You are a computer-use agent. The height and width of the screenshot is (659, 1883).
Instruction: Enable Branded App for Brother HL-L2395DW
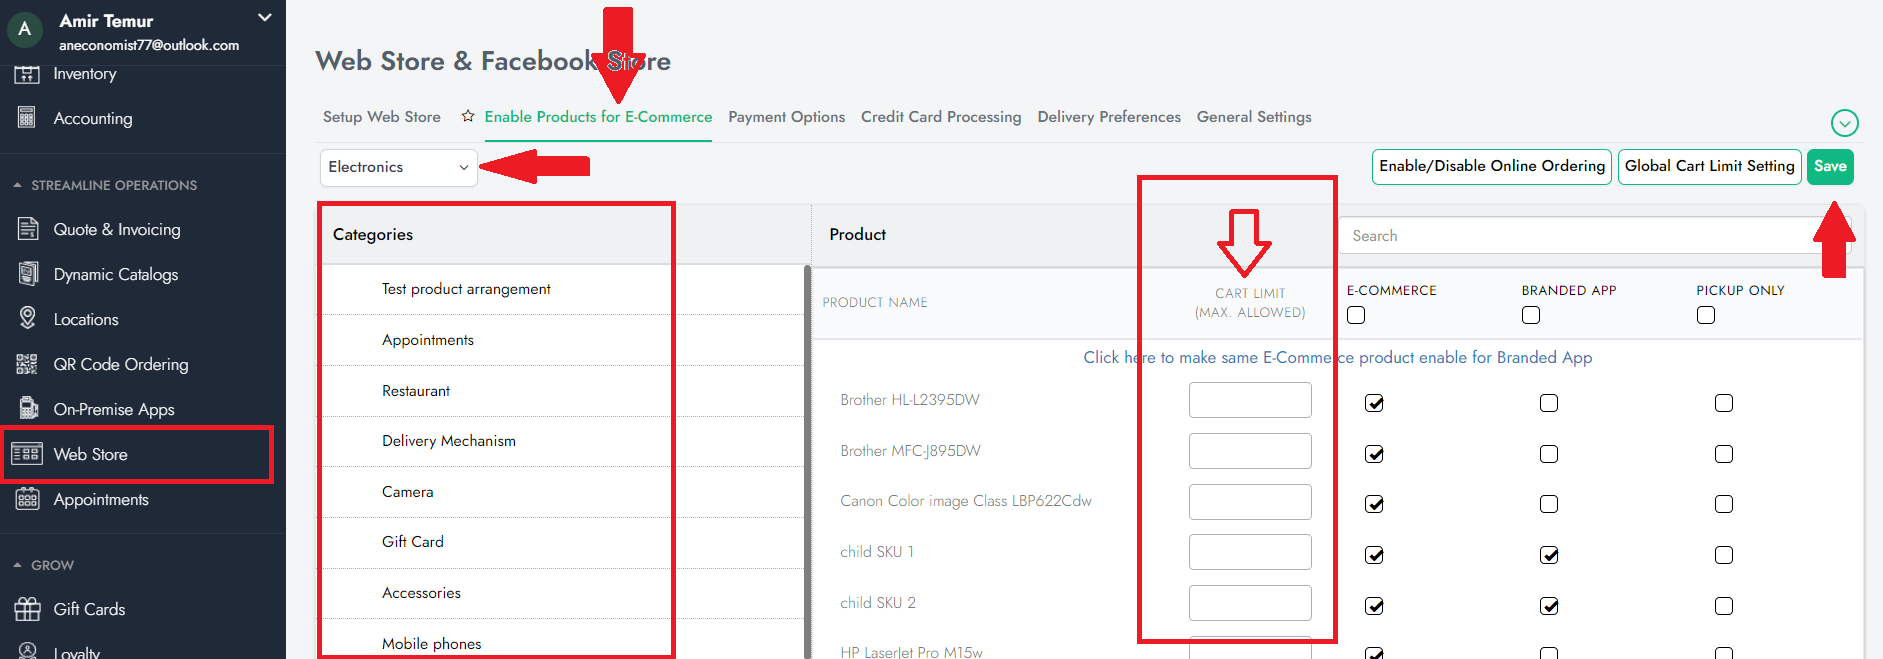click(1549, 403)
